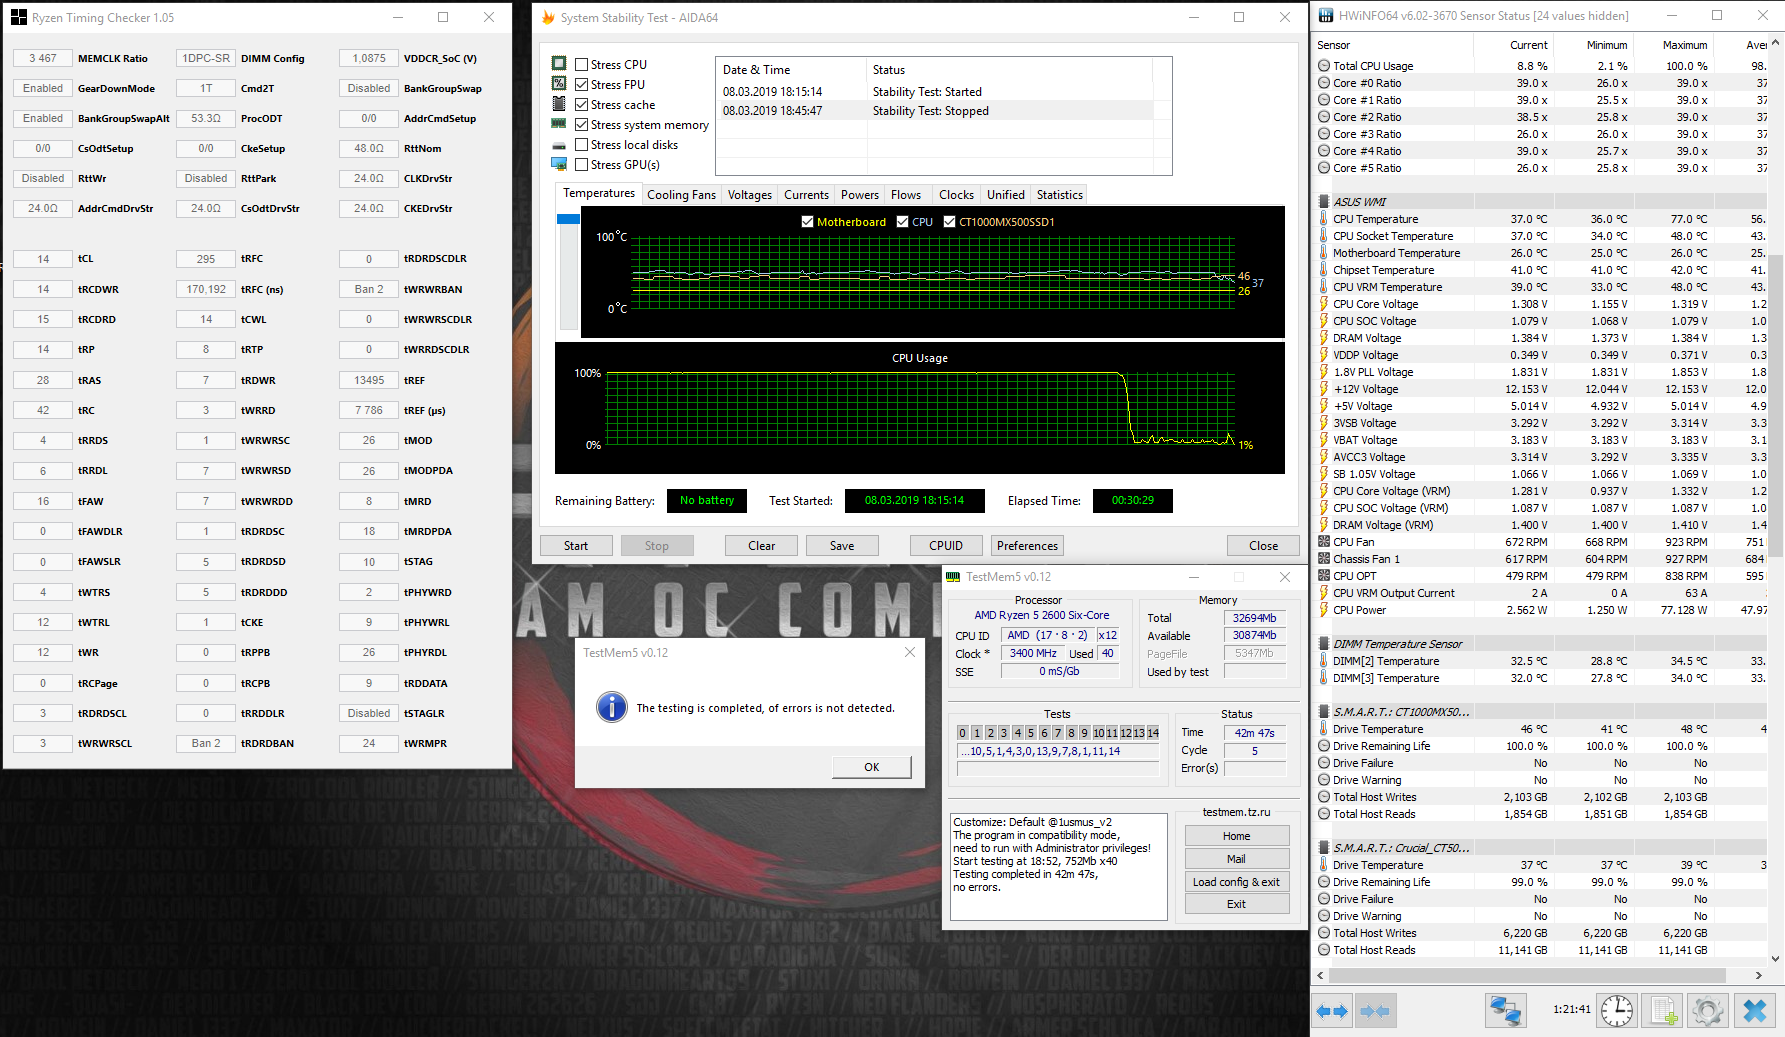This screenshot has width=1785, height=1037.
Task: Click the Exit button in TestMem5
Action: pyautogui.click(x=1236, y=904)
